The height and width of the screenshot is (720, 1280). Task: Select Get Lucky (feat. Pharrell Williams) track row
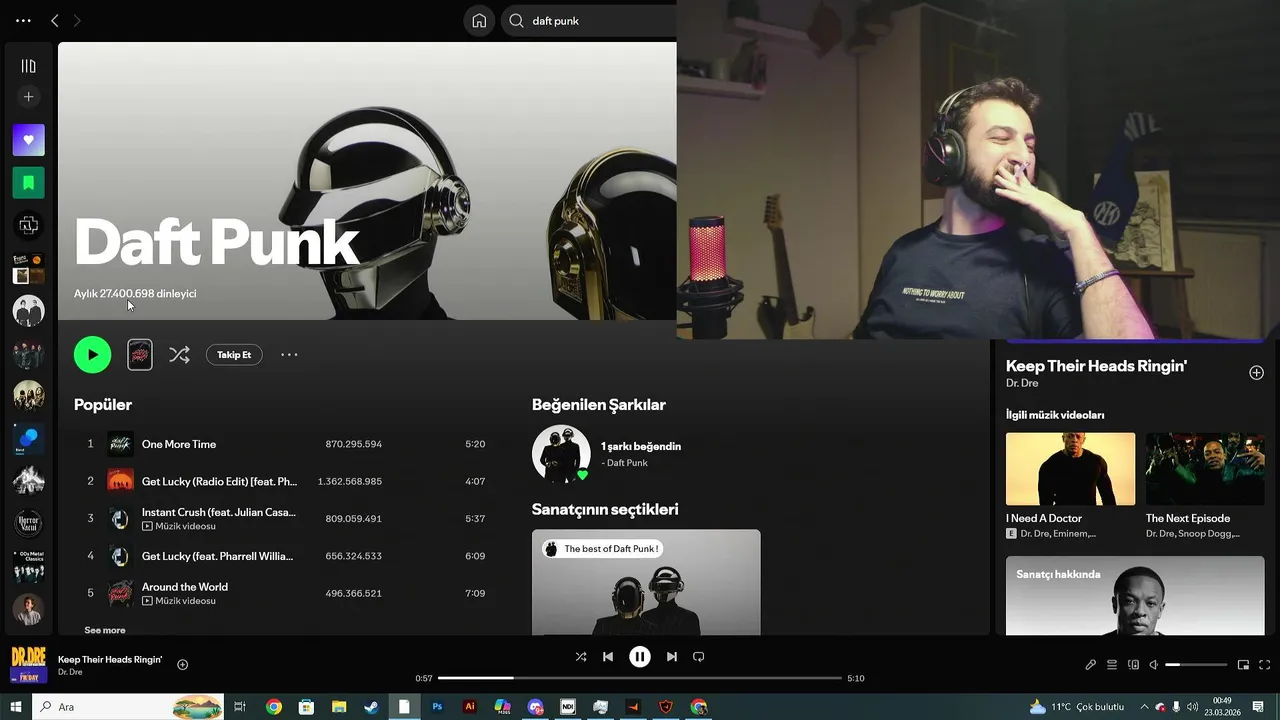point(286,556)
